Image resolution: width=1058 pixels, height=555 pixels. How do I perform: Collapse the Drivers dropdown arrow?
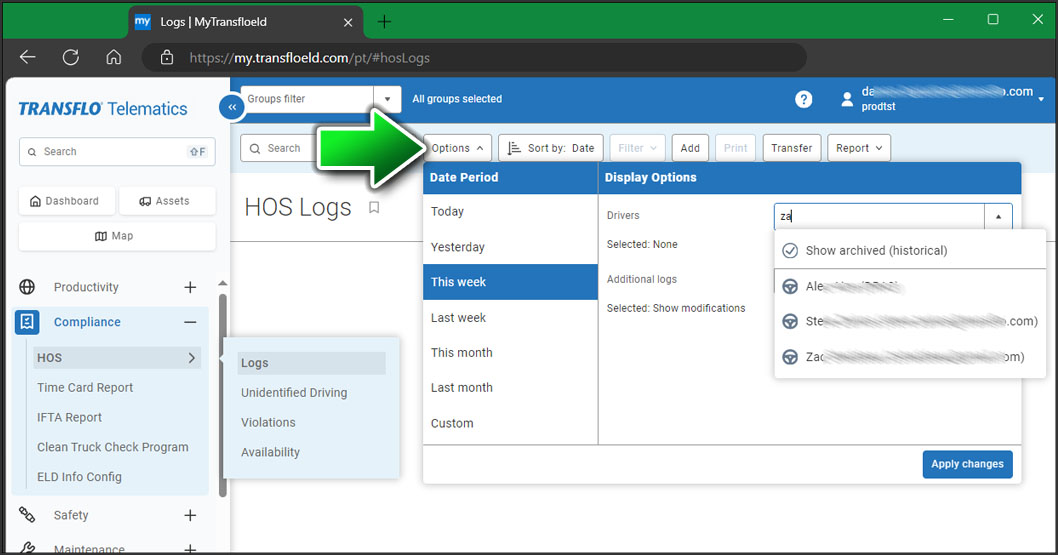click(x=998, y=216)
